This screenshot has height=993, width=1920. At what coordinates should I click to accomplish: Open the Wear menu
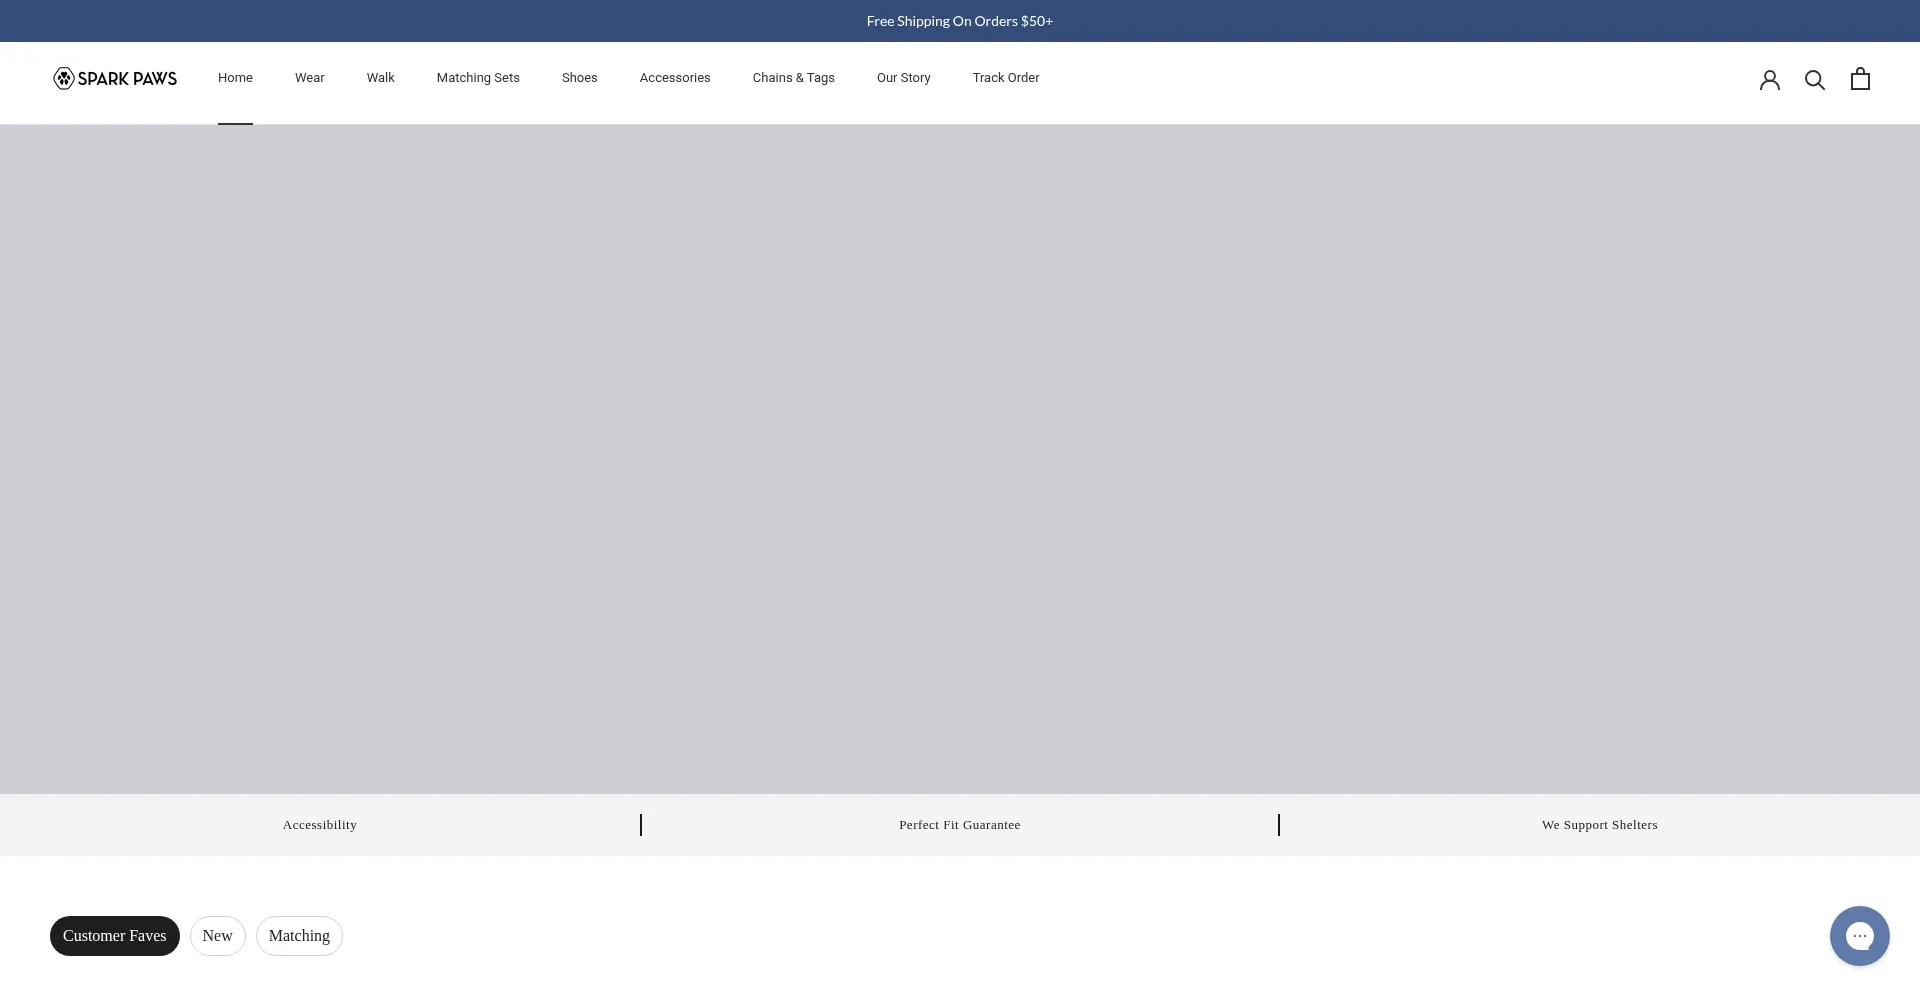(309, 78)
